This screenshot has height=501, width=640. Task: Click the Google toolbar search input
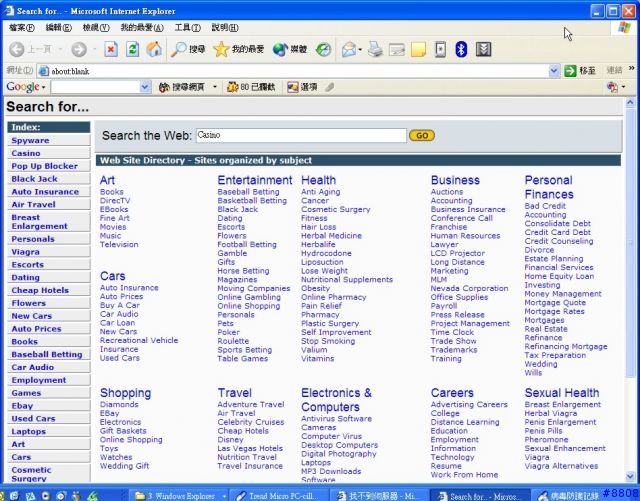pos(96,87)
